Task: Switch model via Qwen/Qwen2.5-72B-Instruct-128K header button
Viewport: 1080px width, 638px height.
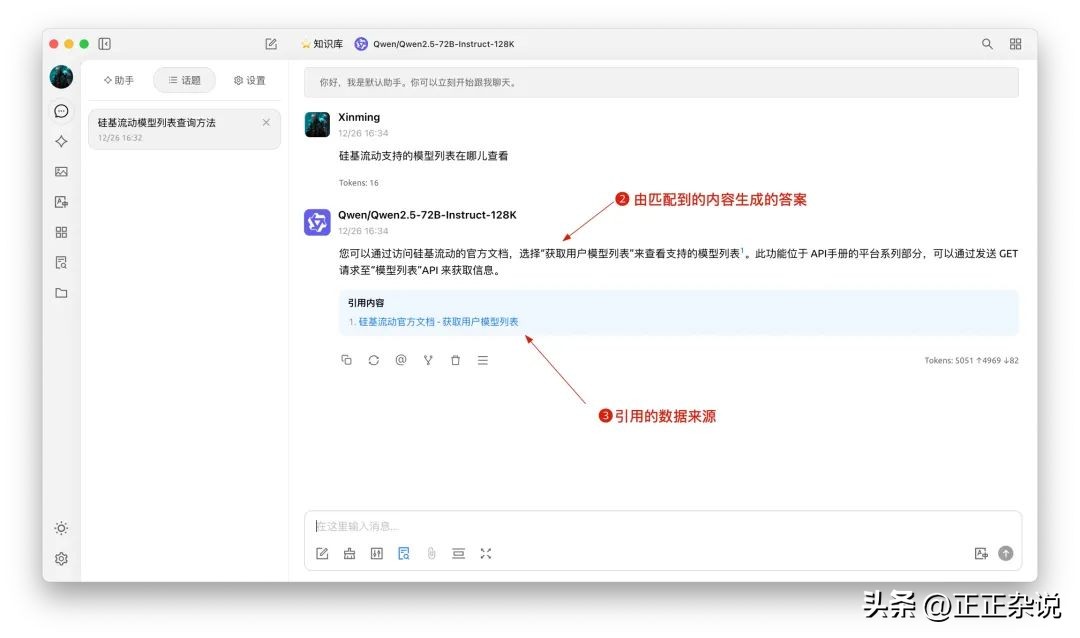Action: [435, 44]
